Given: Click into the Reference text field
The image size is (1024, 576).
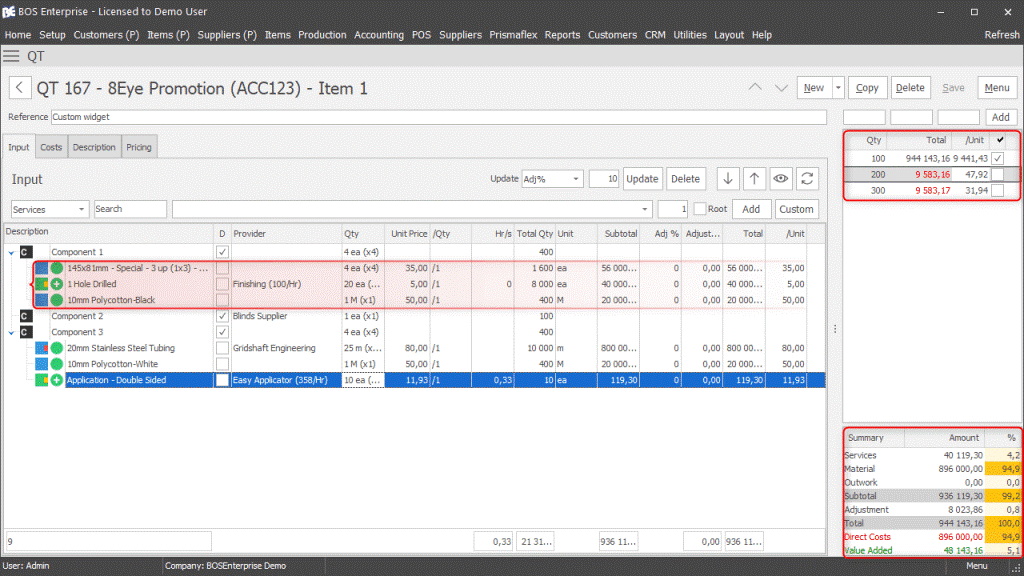Looking at the screenshot, I should tap(439, 117).
